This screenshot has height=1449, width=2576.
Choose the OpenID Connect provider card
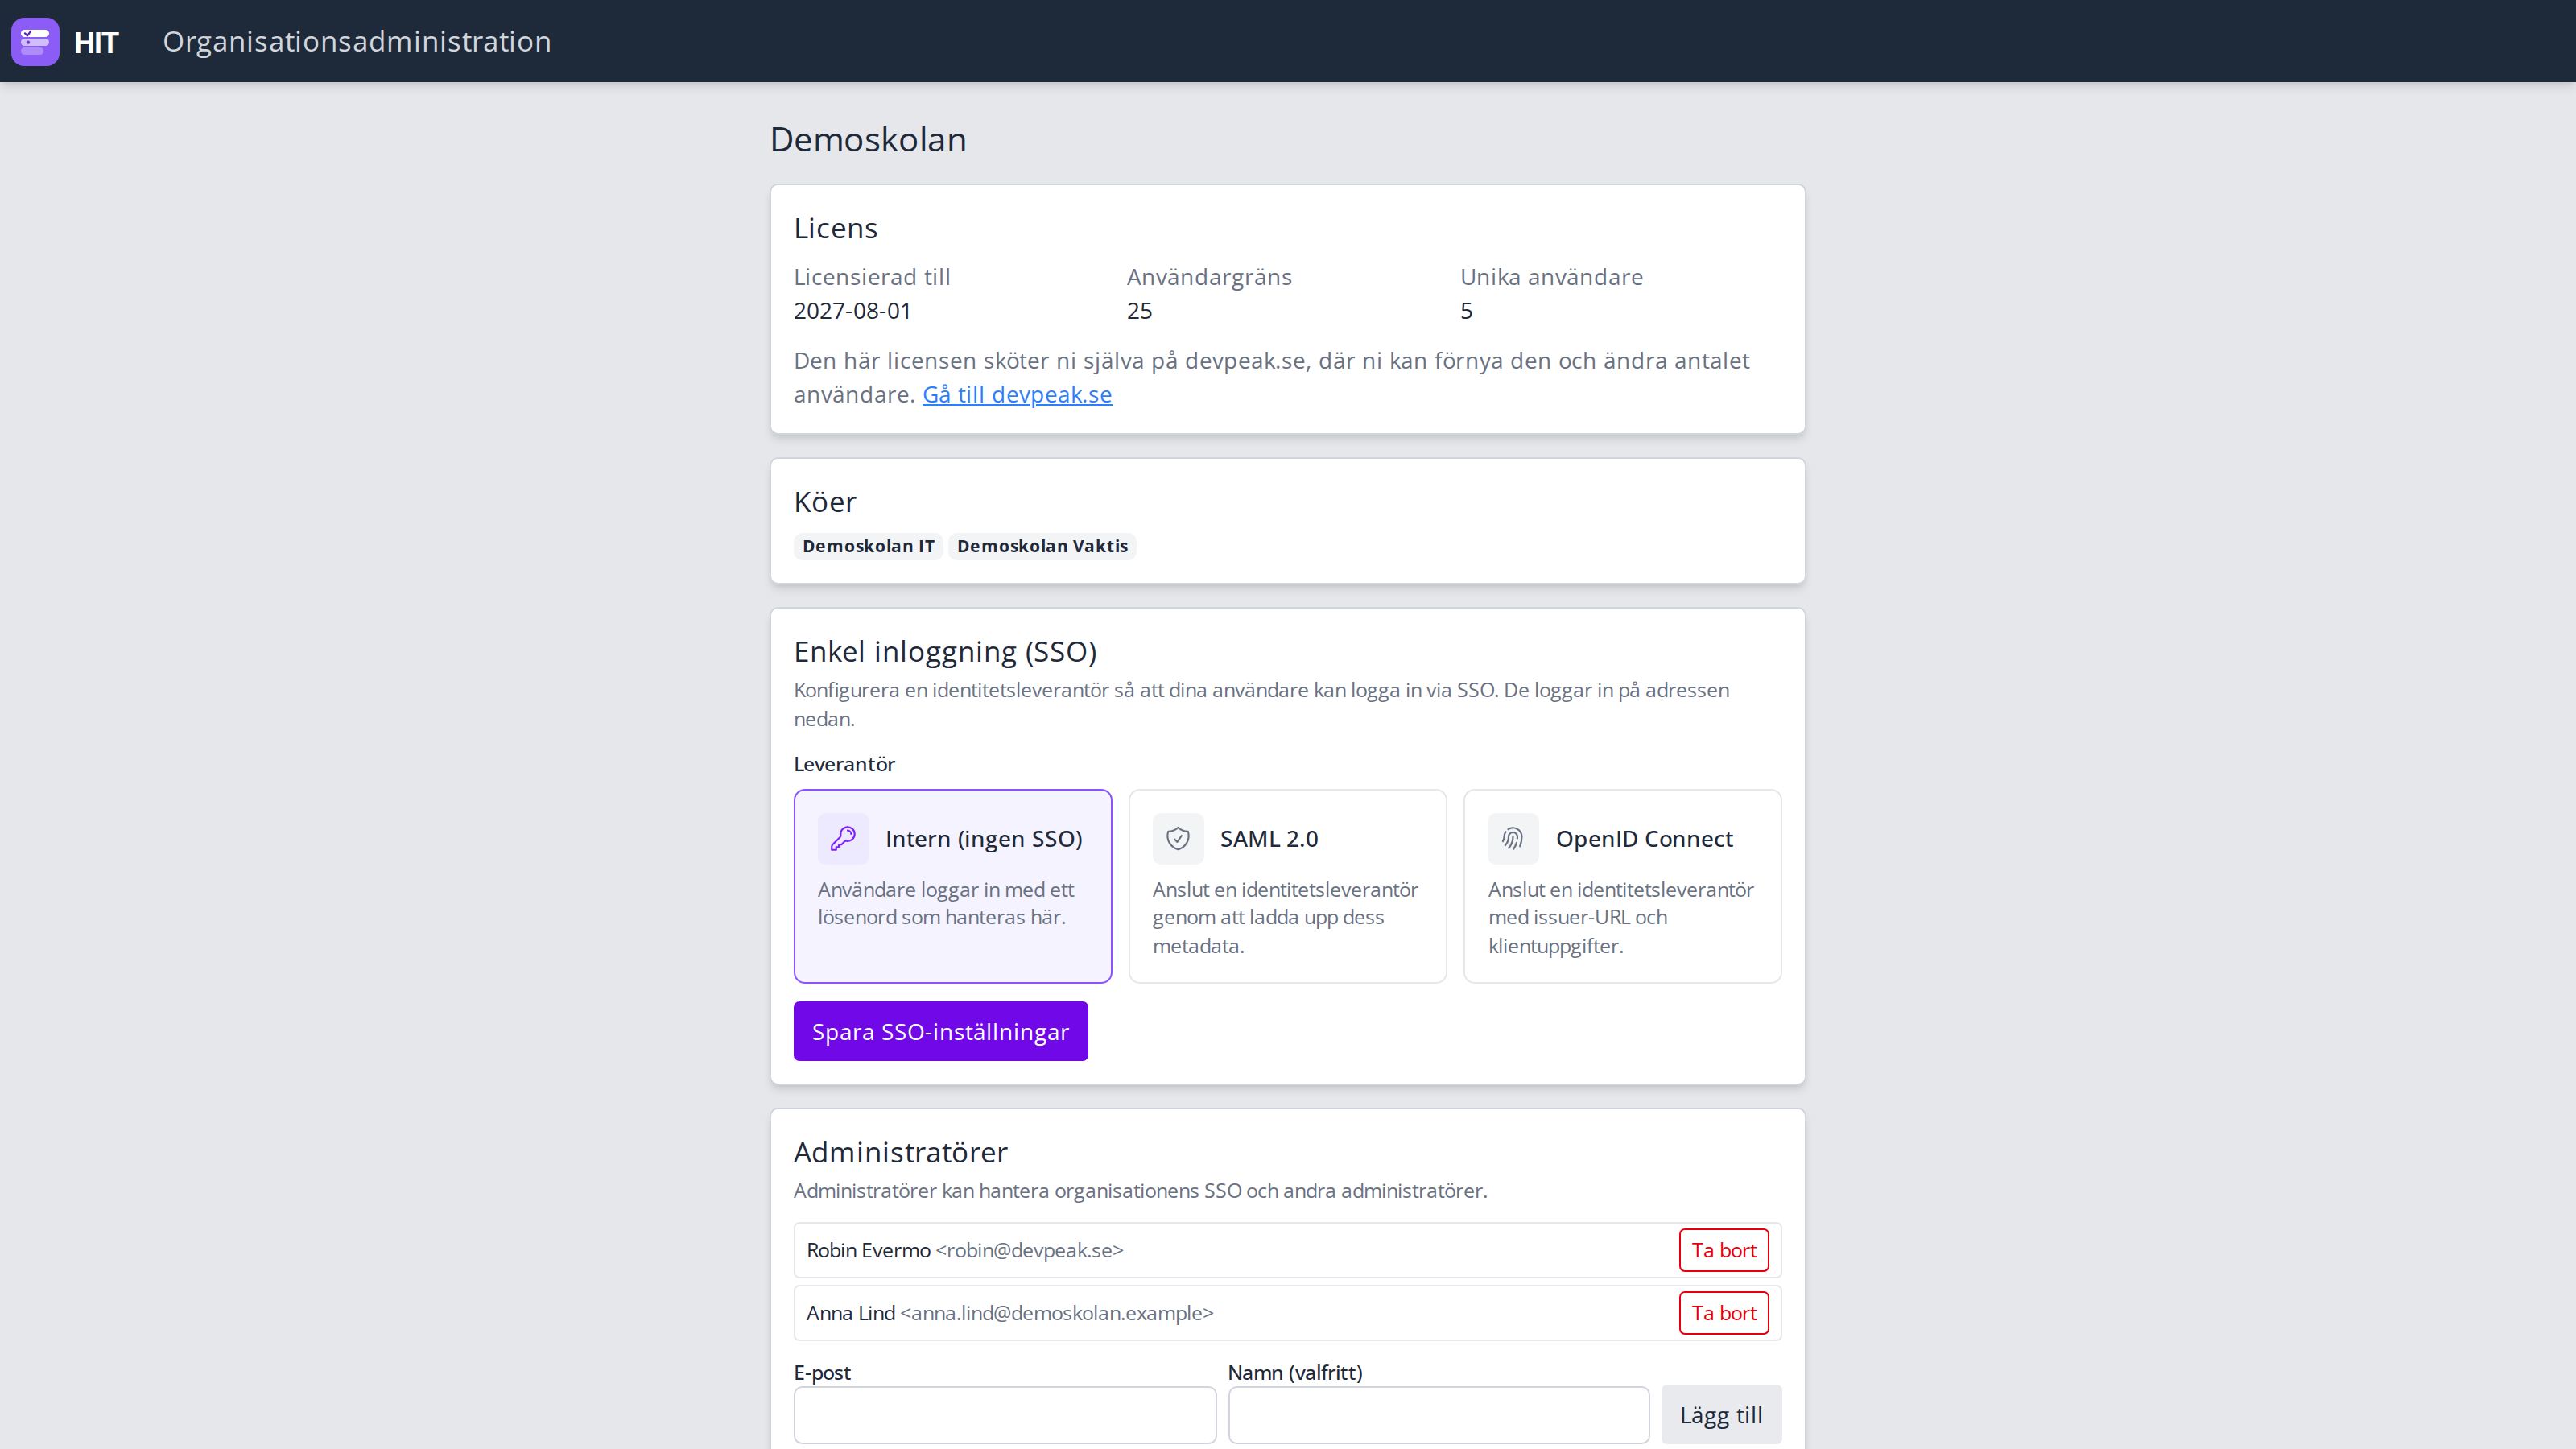(1622, 886)
